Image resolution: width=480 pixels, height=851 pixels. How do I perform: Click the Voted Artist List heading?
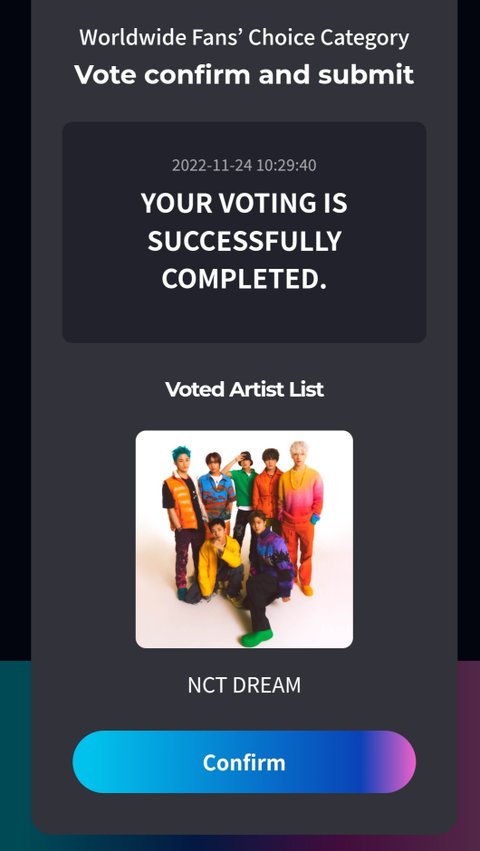[x=244, y=389]
